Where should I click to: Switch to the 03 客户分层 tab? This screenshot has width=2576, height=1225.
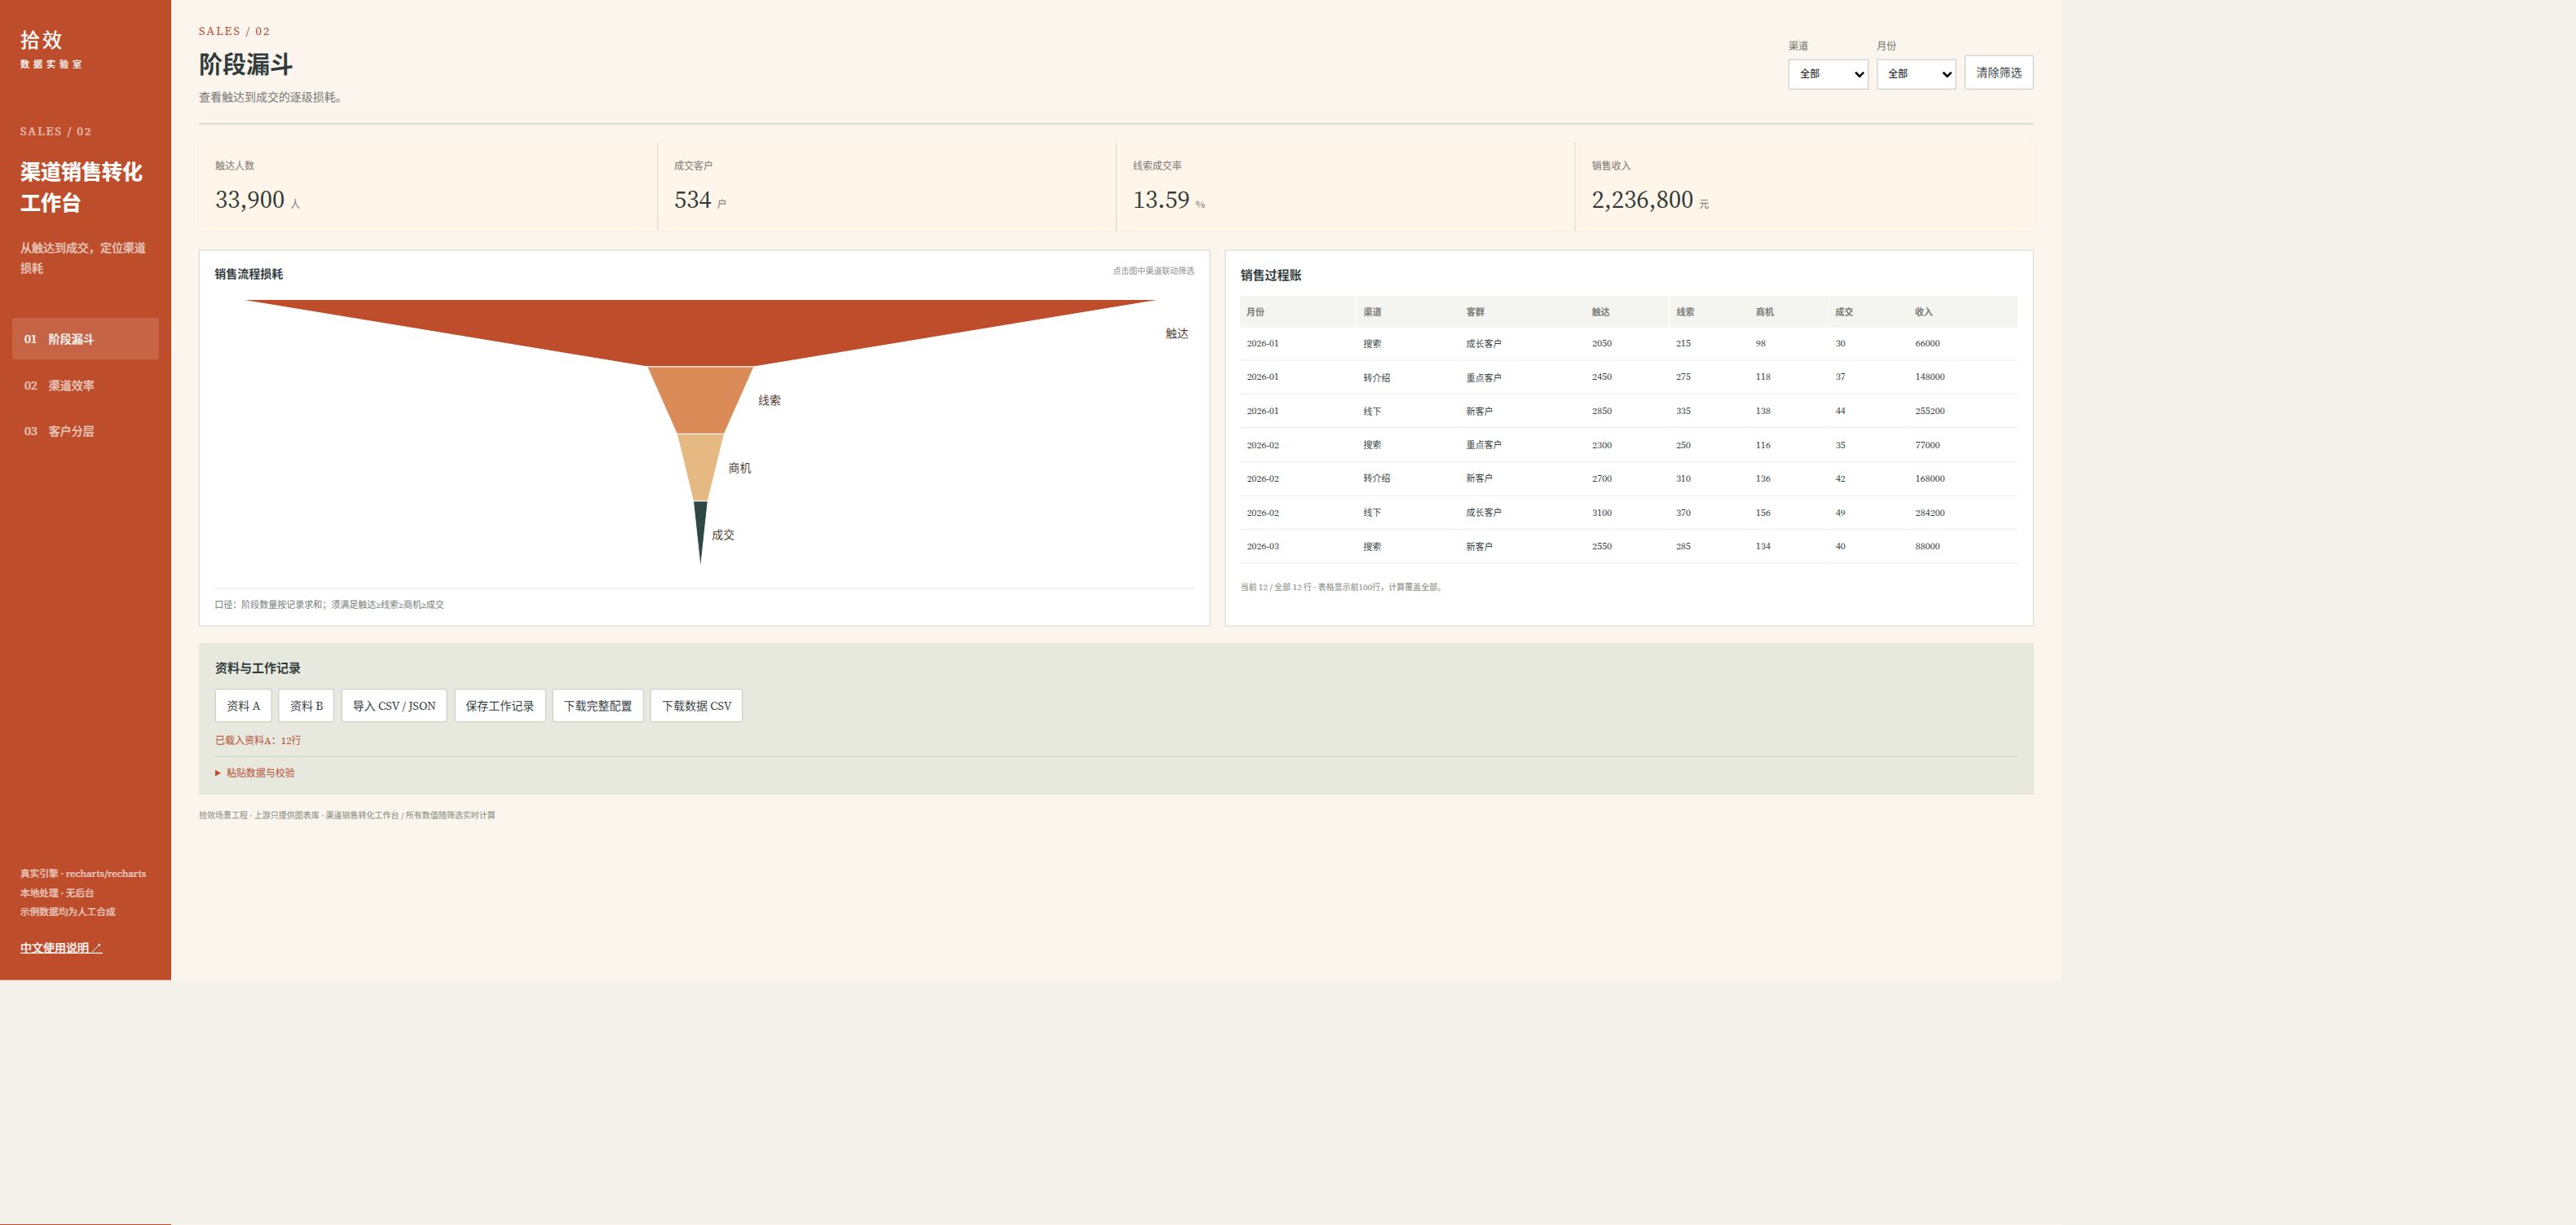85,431
